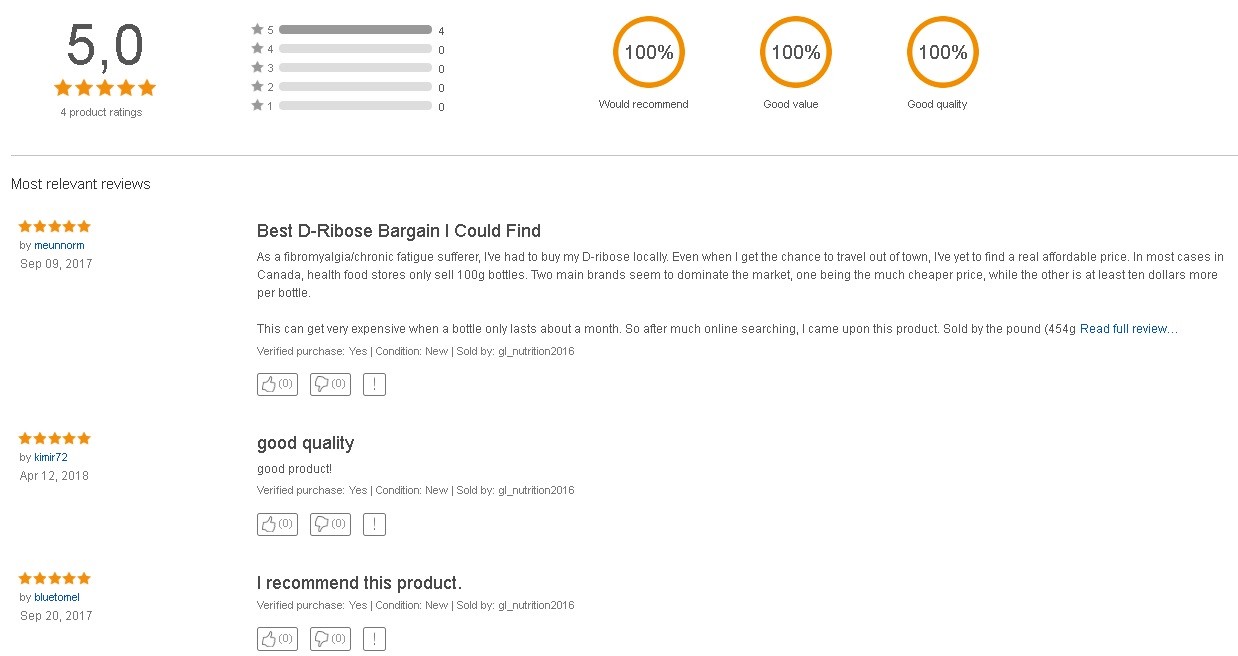Image resolution: width=1238 pixels, height=656 pixels.
Task: Flag the 'good quality' review with exclamation icon
Action: coord(374,524)
